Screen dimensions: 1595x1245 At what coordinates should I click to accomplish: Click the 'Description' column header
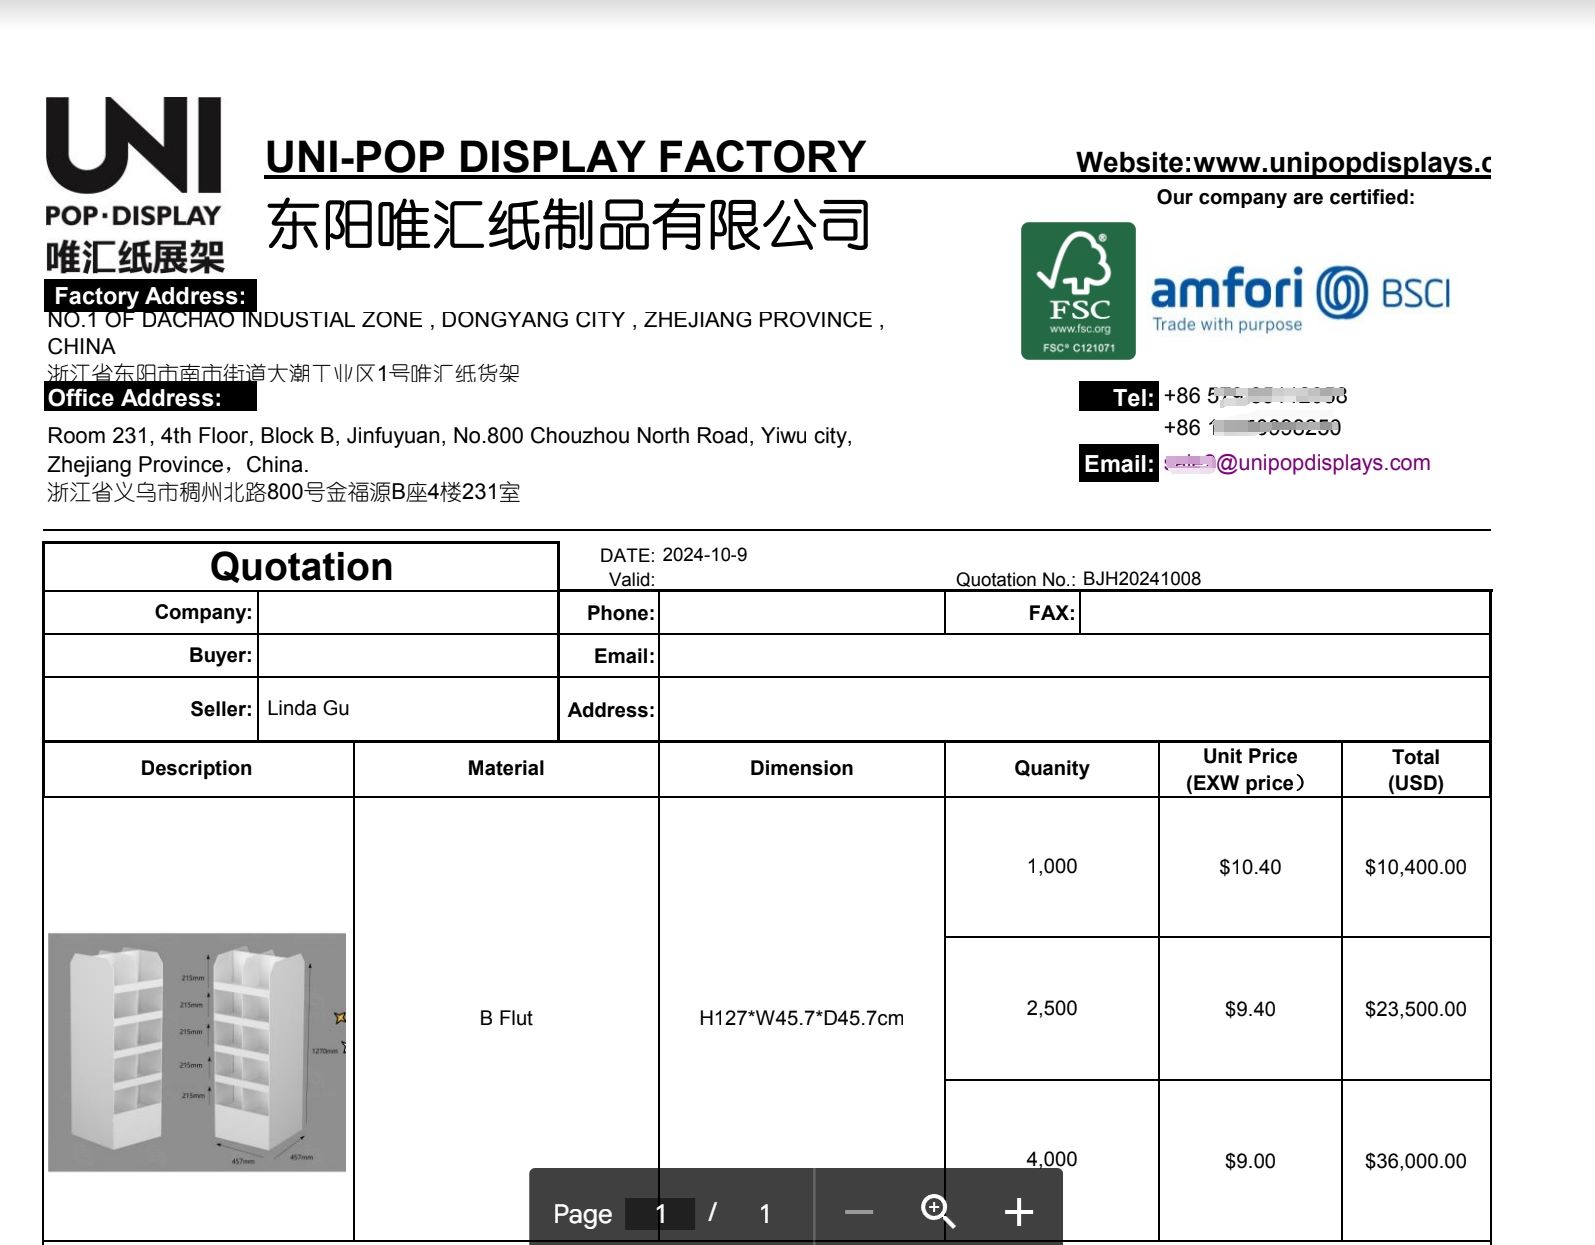click(196, 768)
